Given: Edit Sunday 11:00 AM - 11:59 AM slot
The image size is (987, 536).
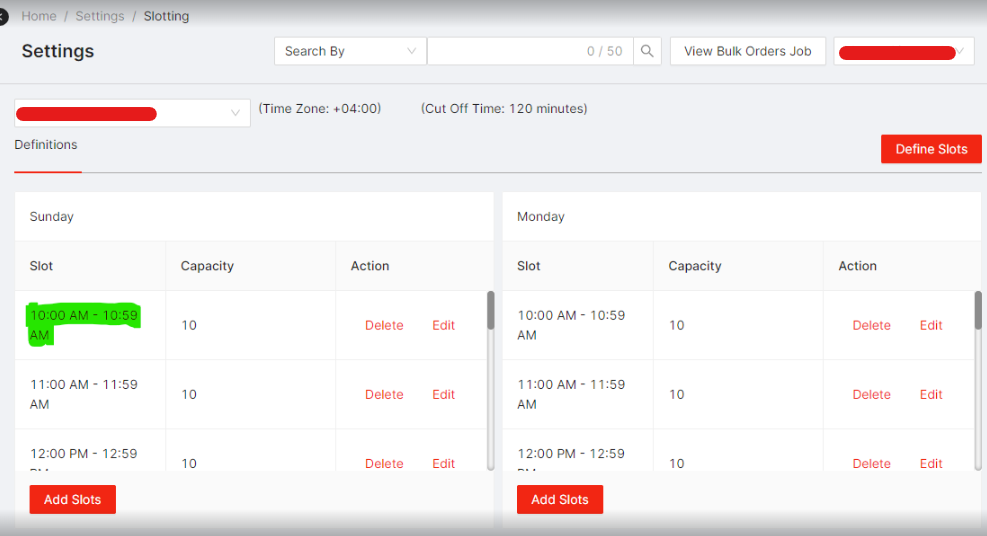Looking at the screenshot, I should point(443,395).
